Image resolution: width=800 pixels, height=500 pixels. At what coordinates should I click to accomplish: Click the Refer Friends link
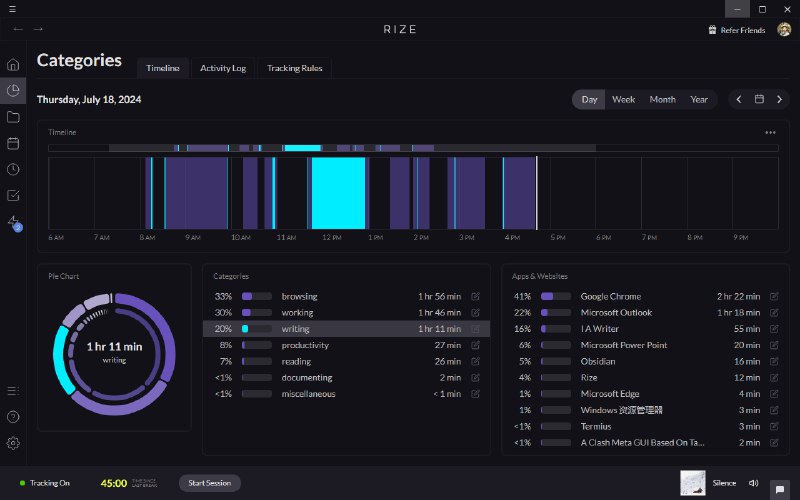(736, 30)
